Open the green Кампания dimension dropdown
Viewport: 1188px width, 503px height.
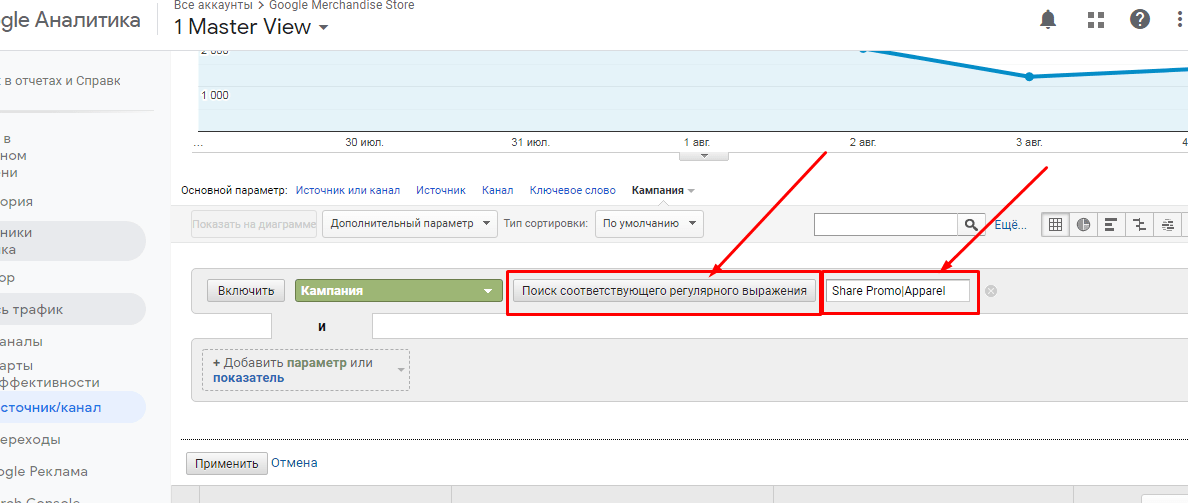(398, 291)
